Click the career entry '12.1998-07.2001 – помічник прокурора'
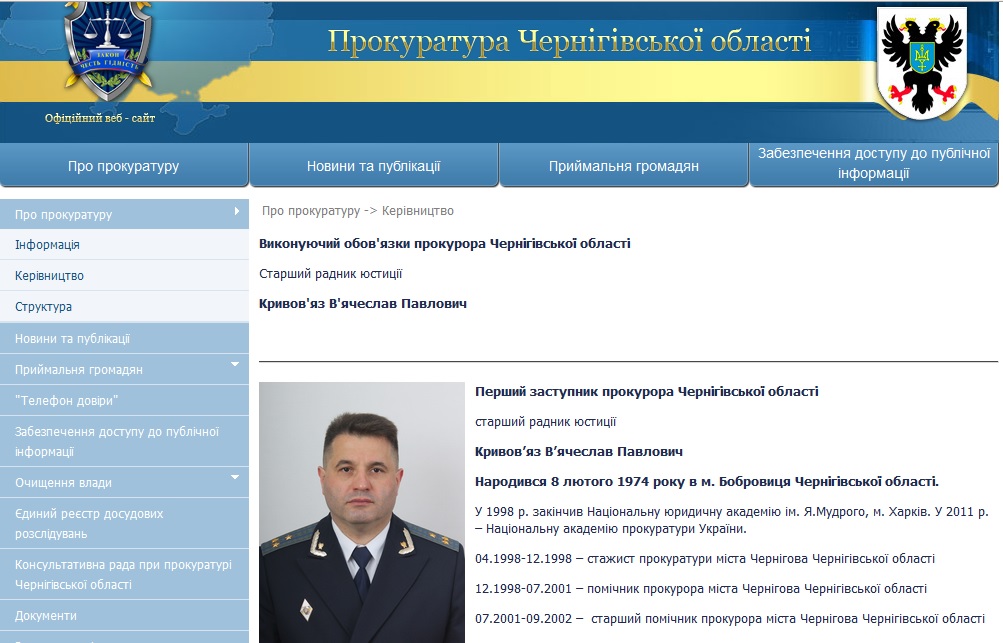1003x643 pixels. click(x=701, y=589)
